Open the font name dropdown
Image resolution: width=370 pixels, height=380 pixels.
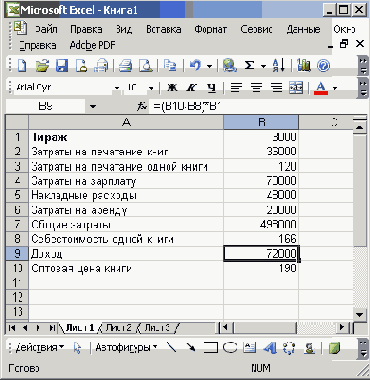(117, 88)
